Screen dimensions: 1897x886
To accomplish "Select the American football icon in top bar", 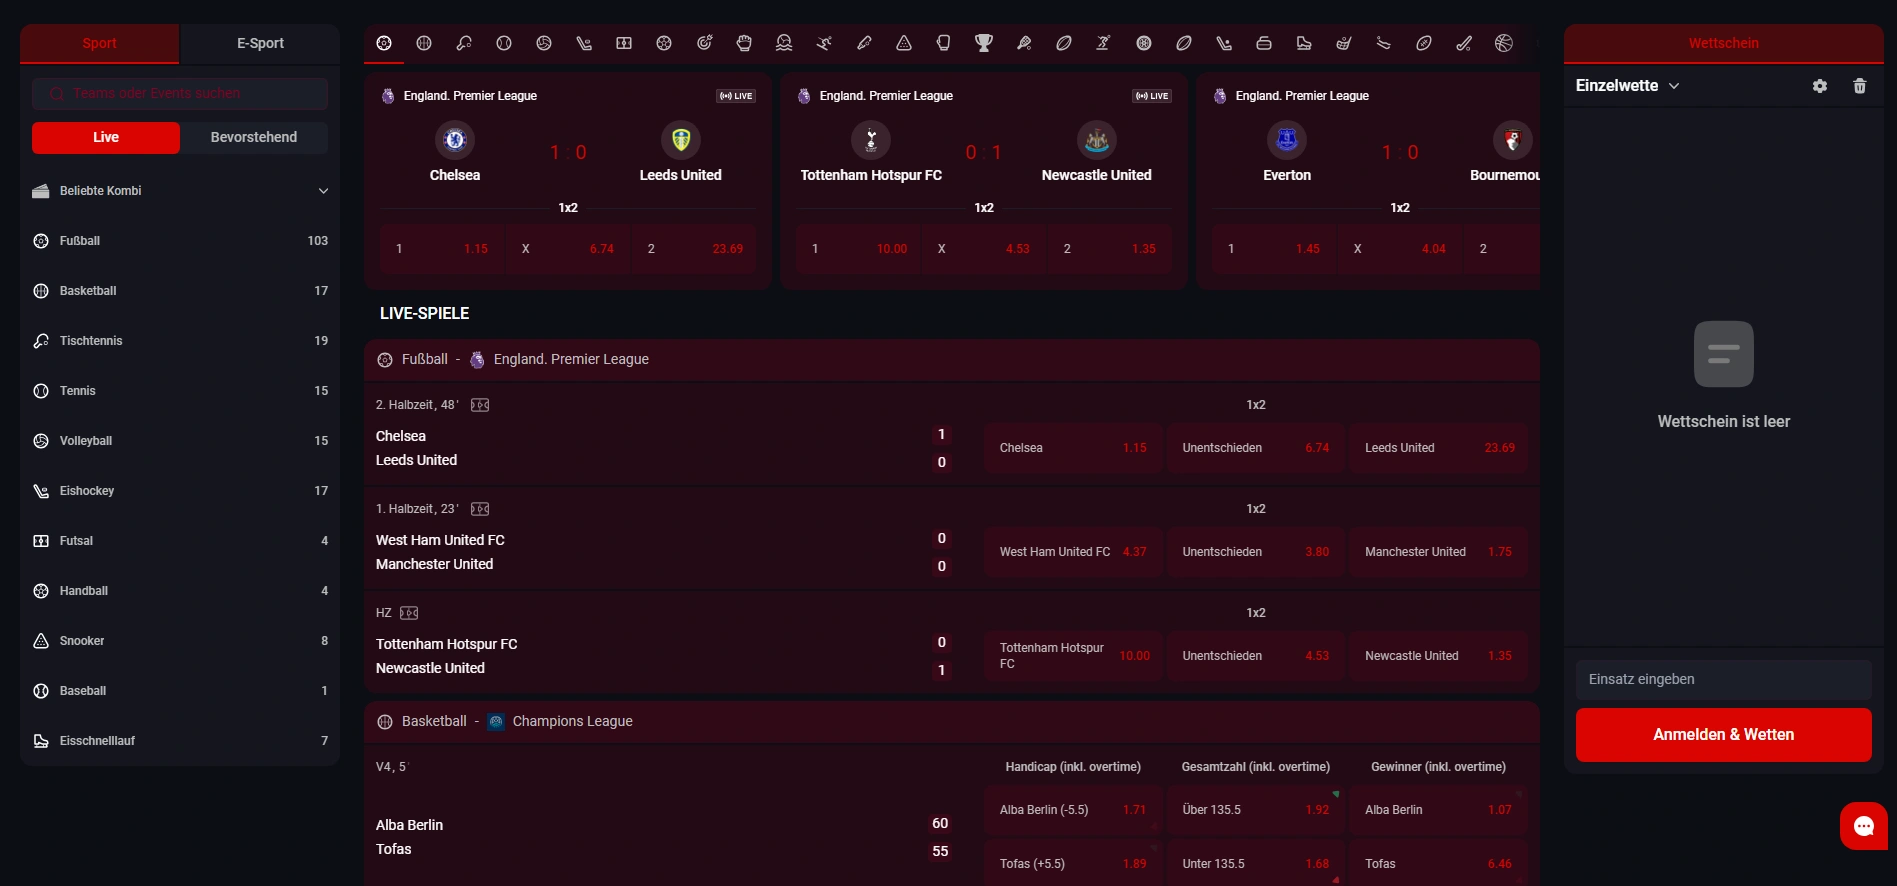I will pyautogui.click(x=1424, y=43).
